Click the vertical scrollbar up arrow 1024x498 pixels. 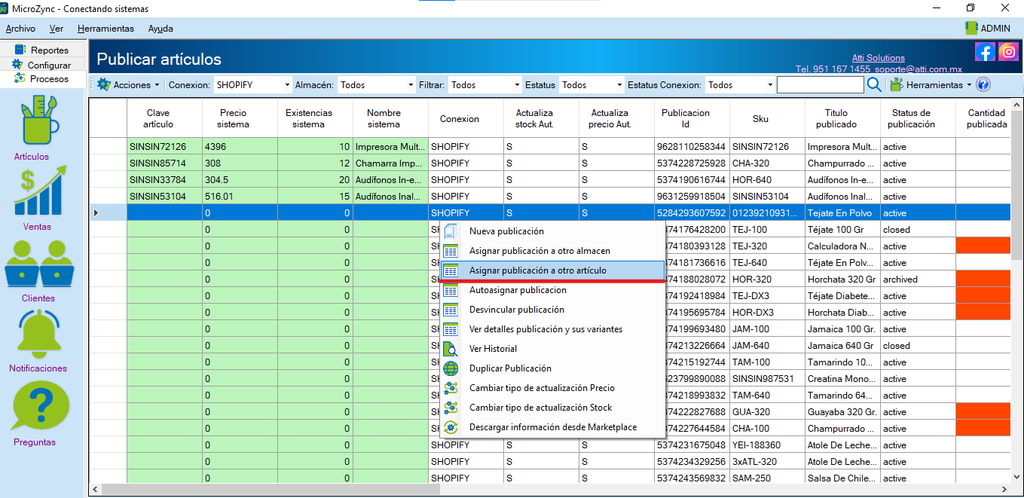[x=1017, y=104]
